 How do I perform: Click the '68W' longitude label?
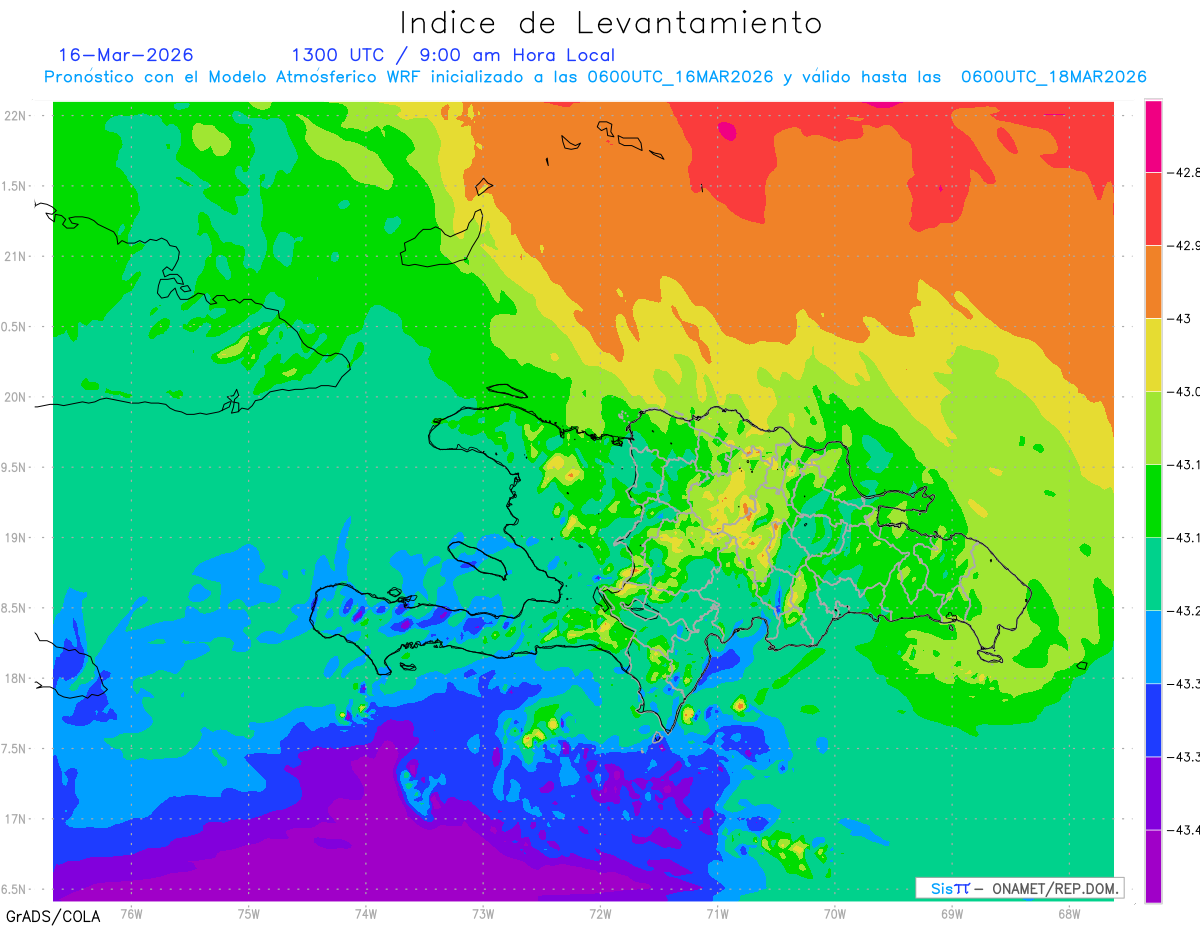click(x=1069, y=914)
